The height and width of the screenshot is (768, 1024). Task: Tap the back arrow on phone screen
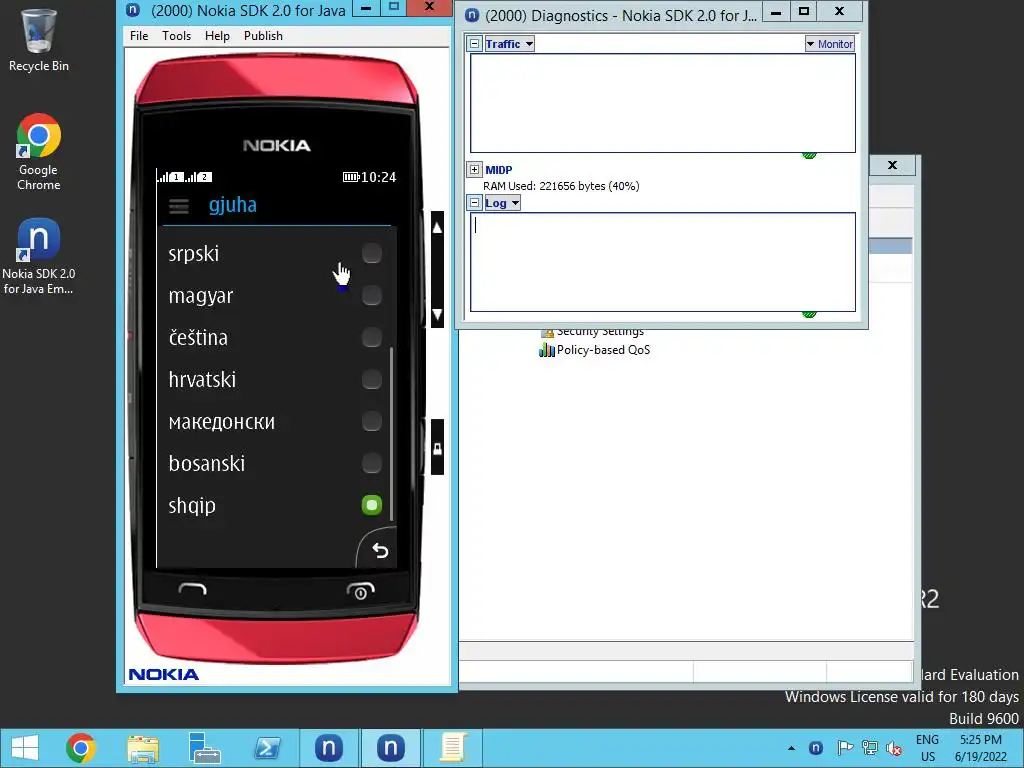380,551
